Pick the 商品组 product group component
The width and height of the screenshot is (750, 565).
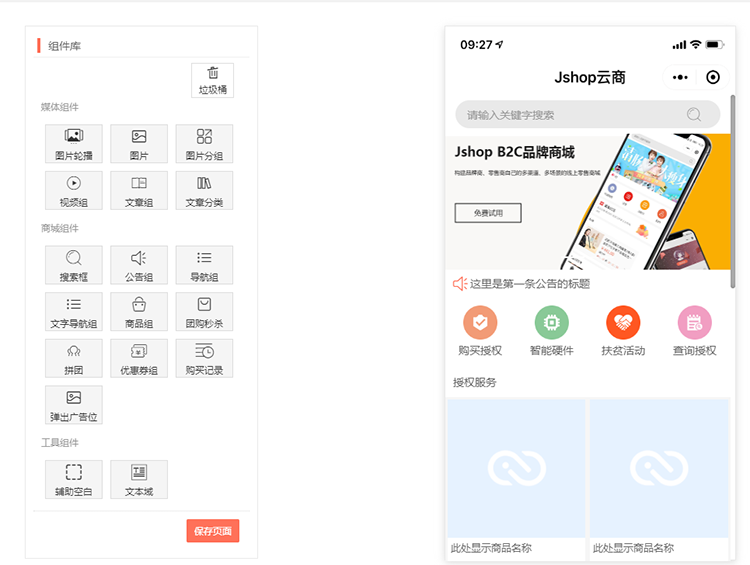[139, 311]
